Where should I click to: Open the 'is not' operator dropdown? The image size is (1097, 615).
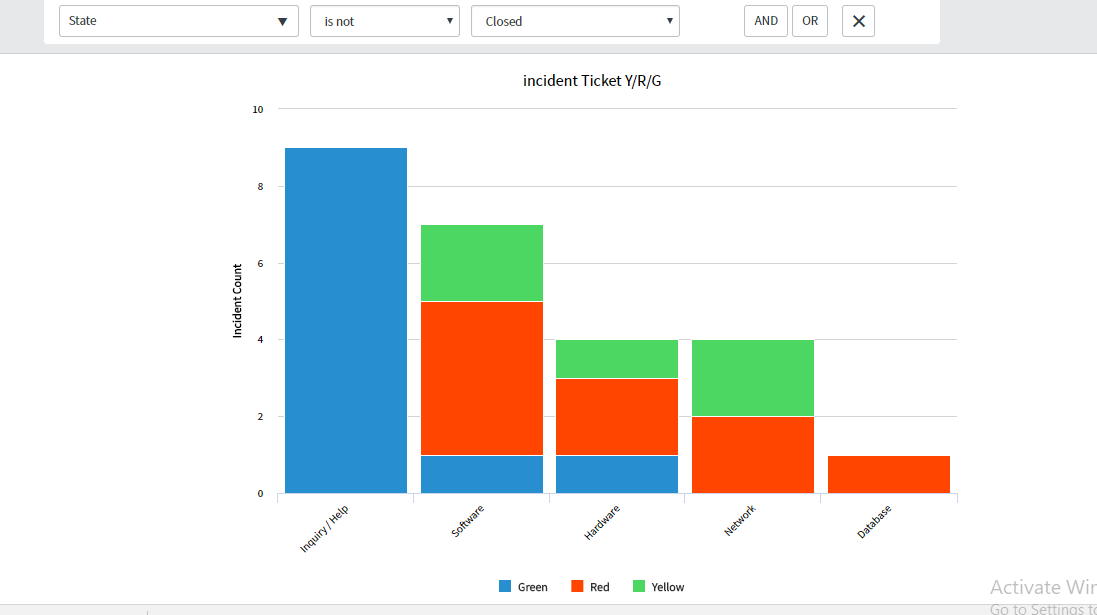[385, 21]
